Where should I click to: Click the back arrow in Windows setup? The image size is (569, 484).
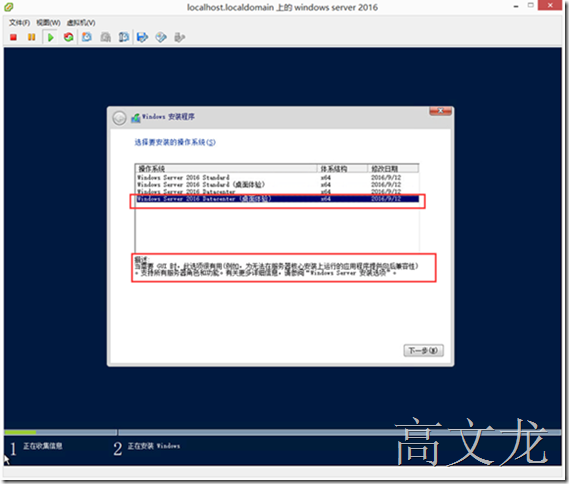[x=119, y=118]
